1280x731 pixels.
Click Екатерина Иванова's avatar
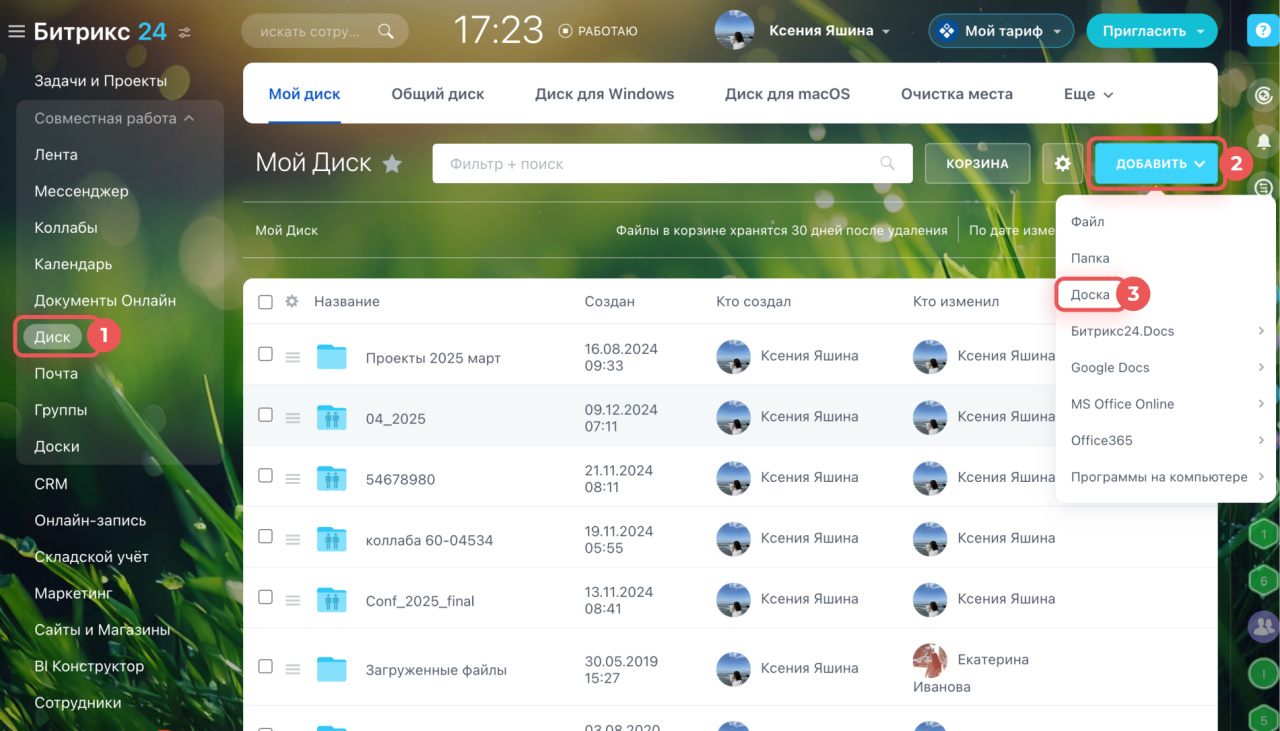click(930, 660)
